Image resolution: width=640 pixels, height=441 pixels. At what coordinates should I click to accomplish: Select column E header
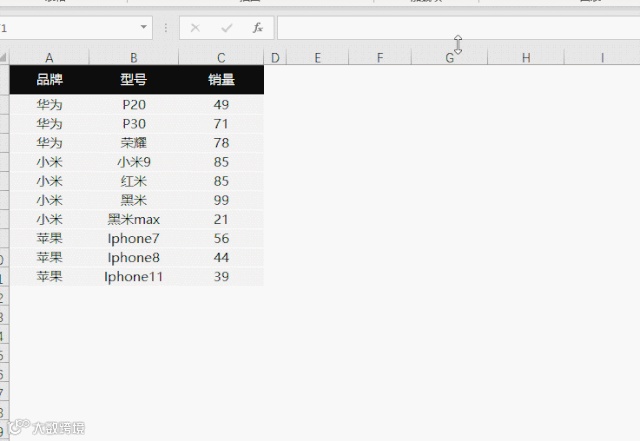click(318, 58)
